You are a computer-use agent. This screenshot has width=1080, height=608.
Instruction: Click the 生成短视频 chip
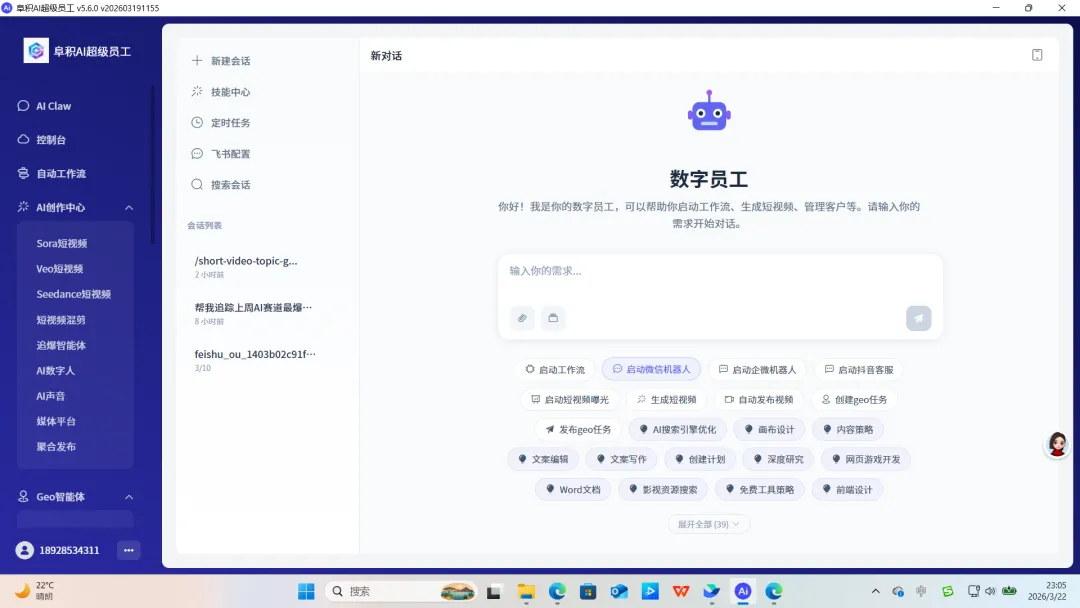pyautogui.click(x=667, y=399)
